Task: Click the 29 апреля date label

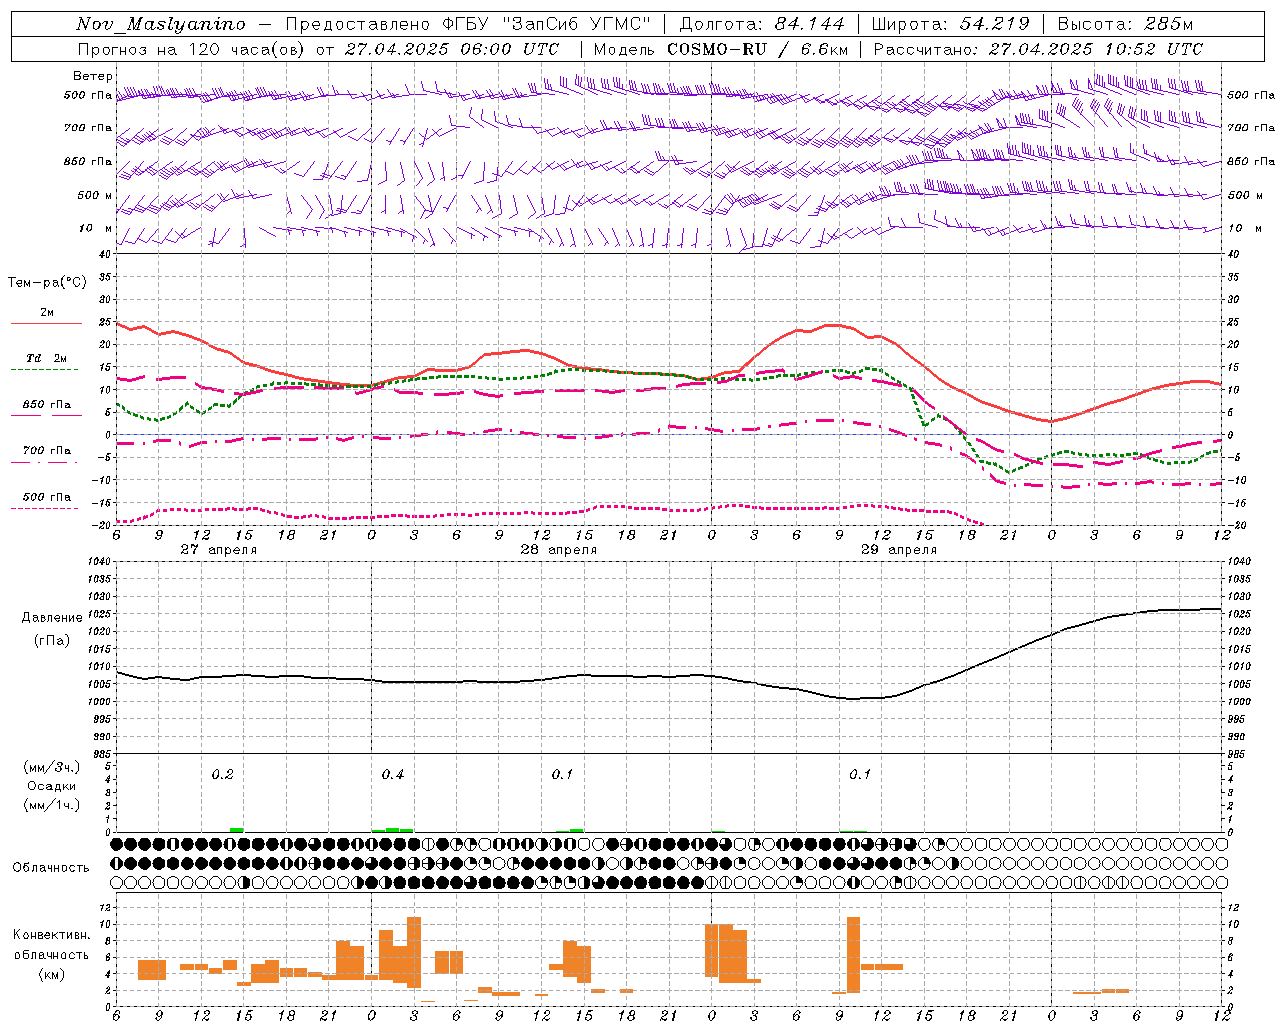Action: click(x=899, y=550)
